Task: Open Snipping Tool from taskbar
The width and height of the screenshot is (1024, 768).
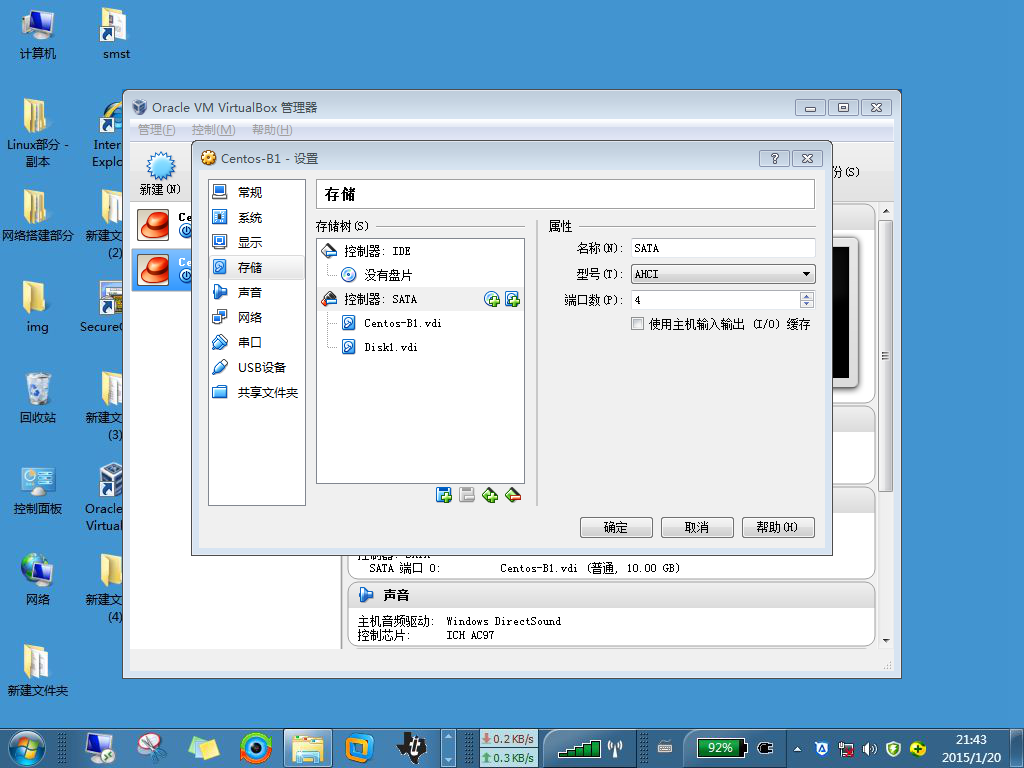Action: point(152,748)
